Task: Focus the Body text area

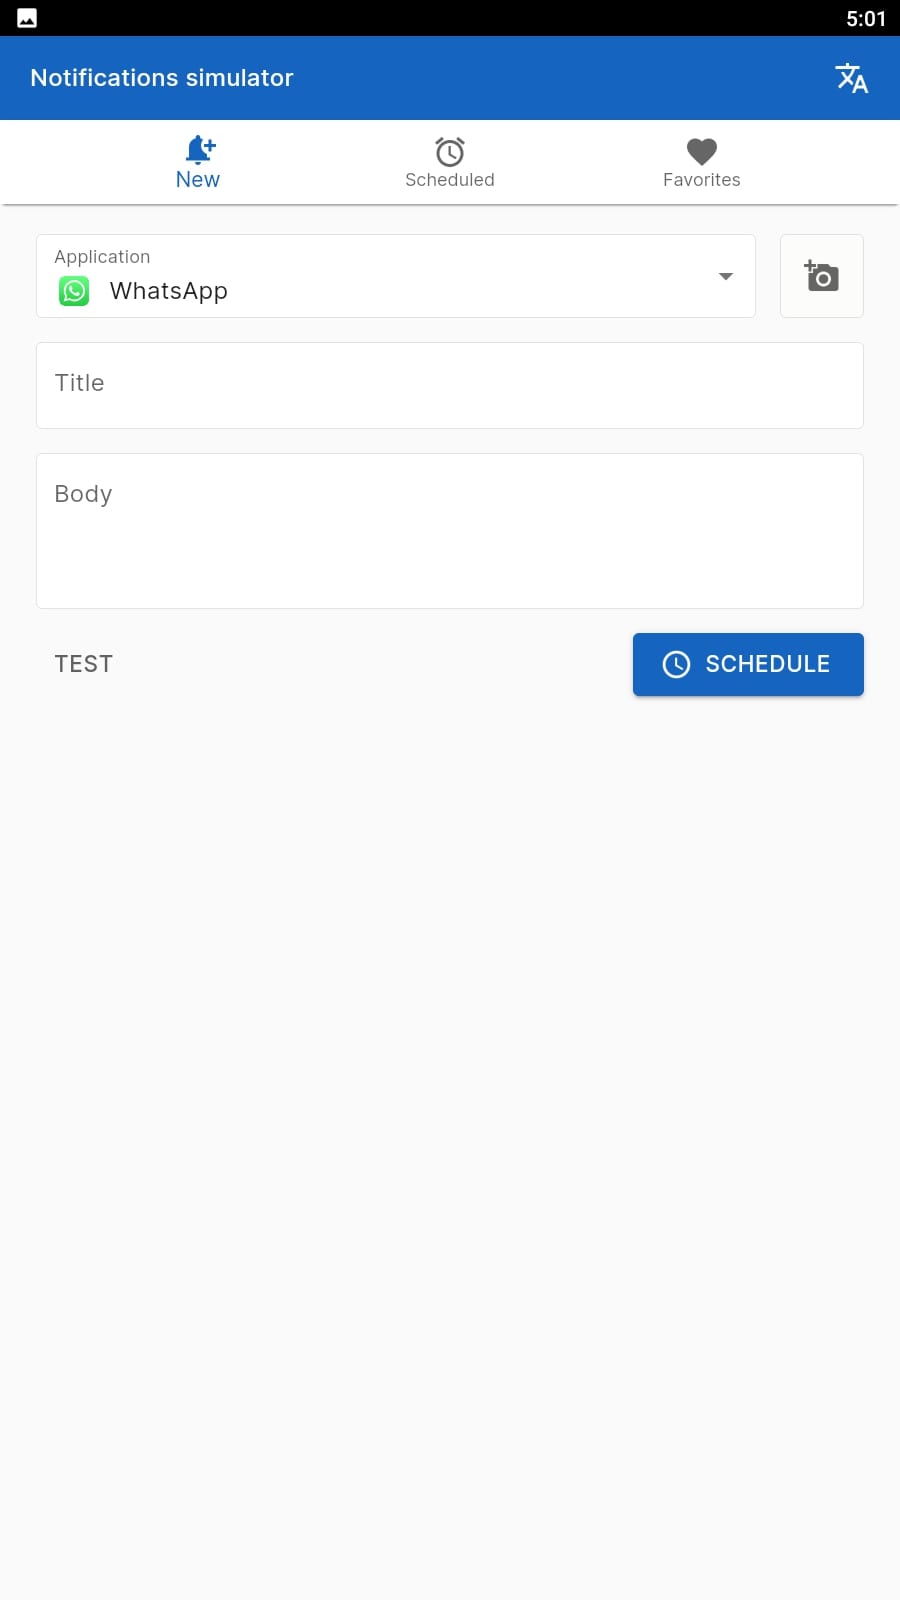Action: (450, 531)
